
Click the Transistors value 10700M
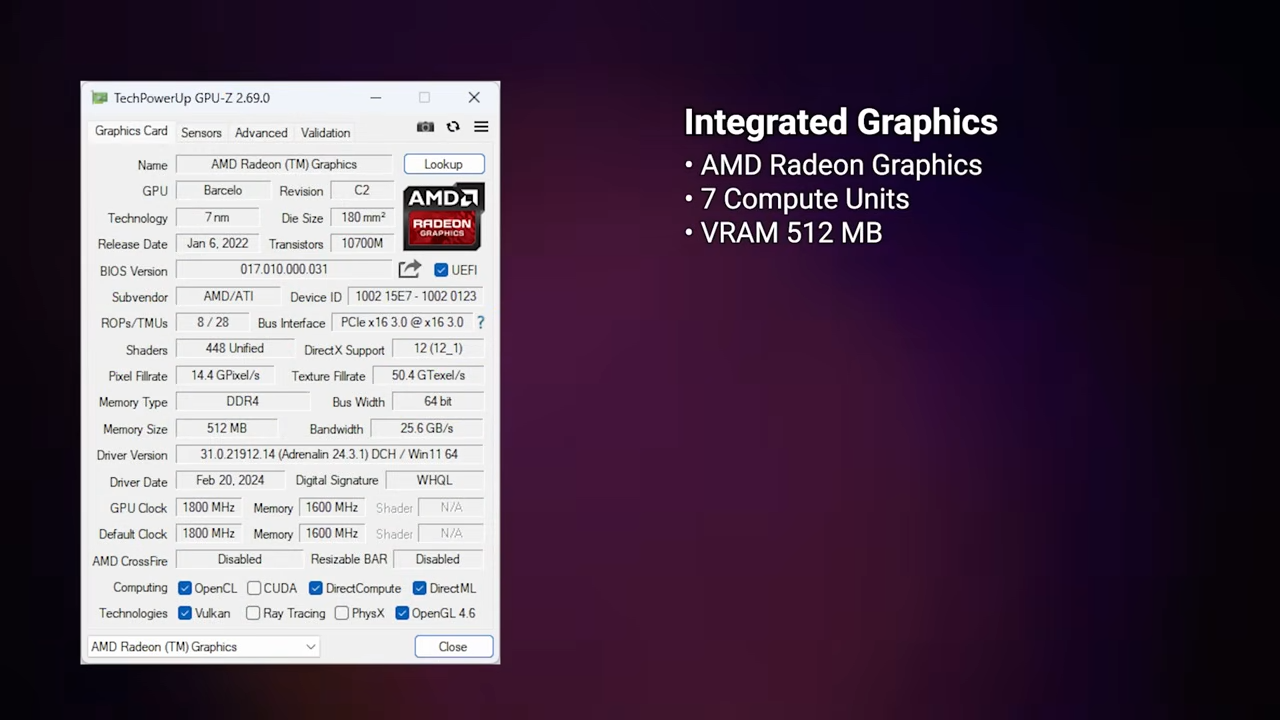click(362, 243)
